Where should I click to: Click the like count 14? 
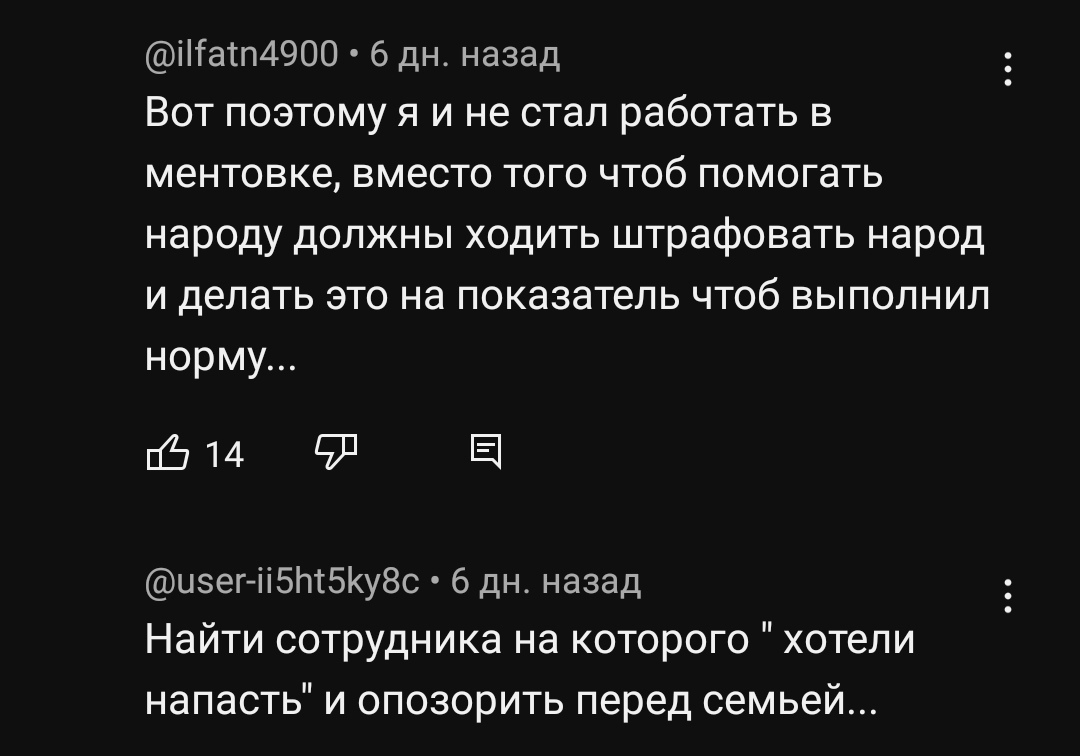coord(224,455)
